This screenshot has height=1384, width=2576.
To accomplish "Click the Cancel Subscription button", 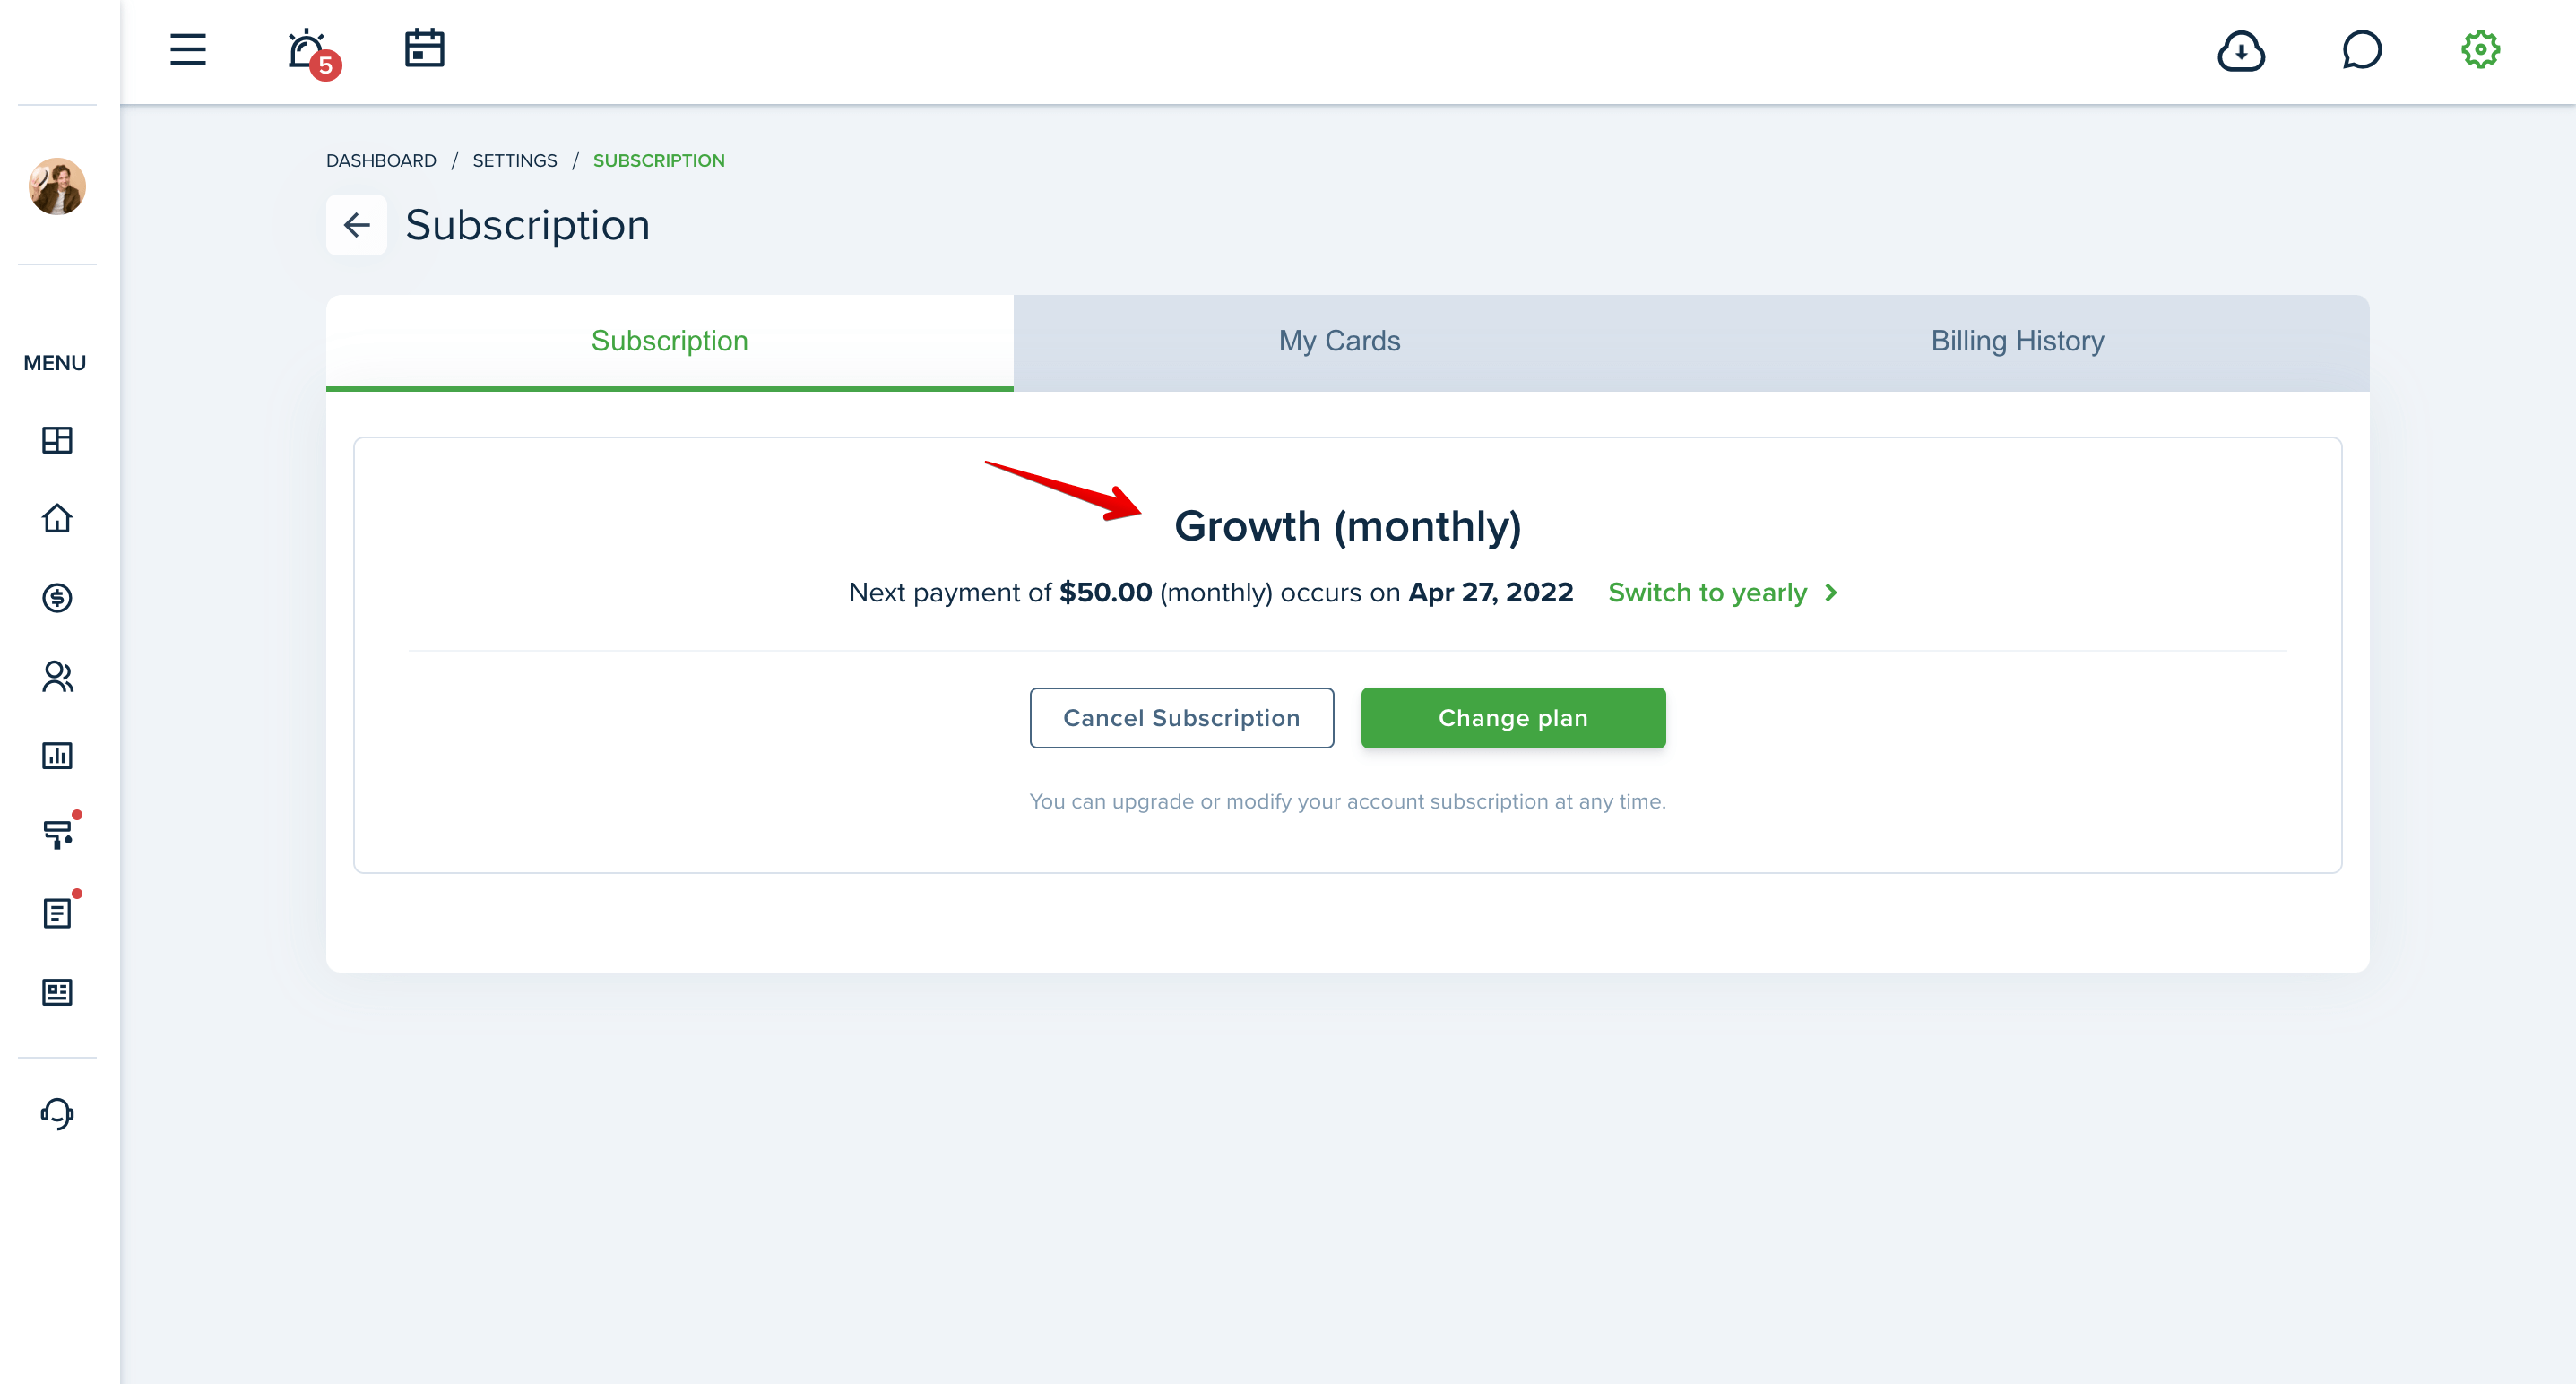I will (x=1181, y=718).
